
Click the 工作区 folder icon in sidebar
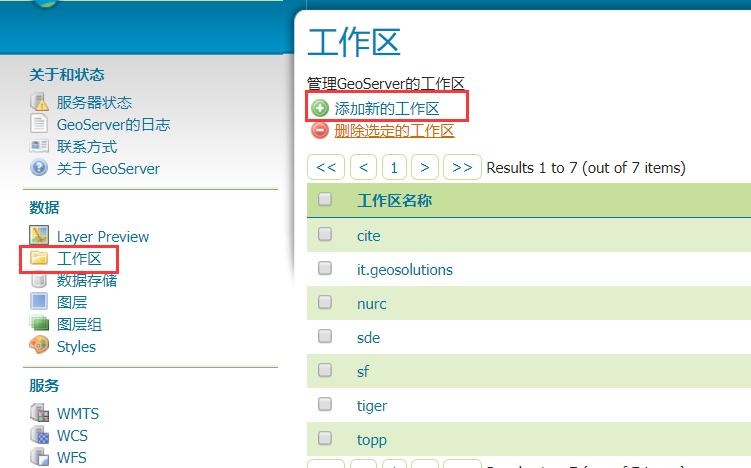click(39, 258)
